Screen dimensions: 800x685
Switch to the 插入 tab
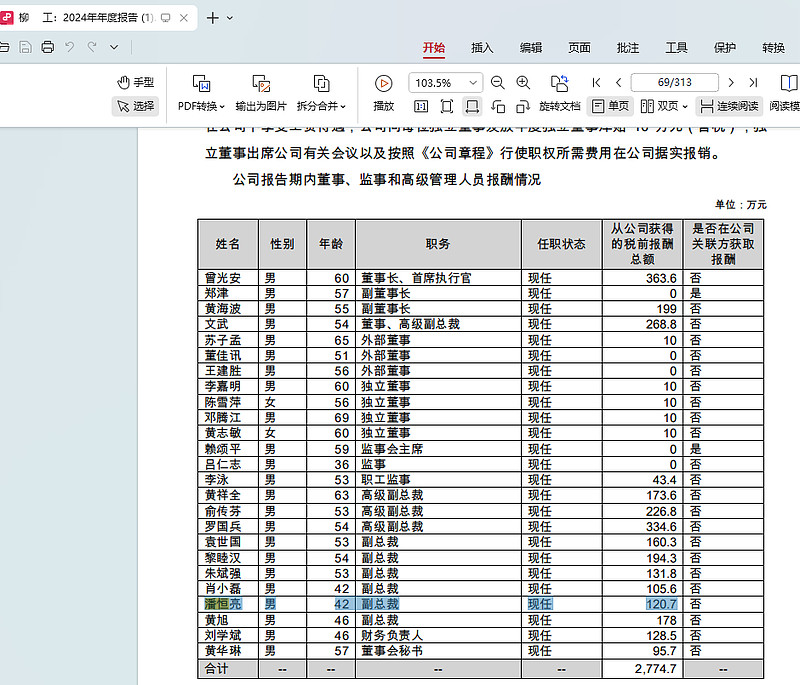482,47
